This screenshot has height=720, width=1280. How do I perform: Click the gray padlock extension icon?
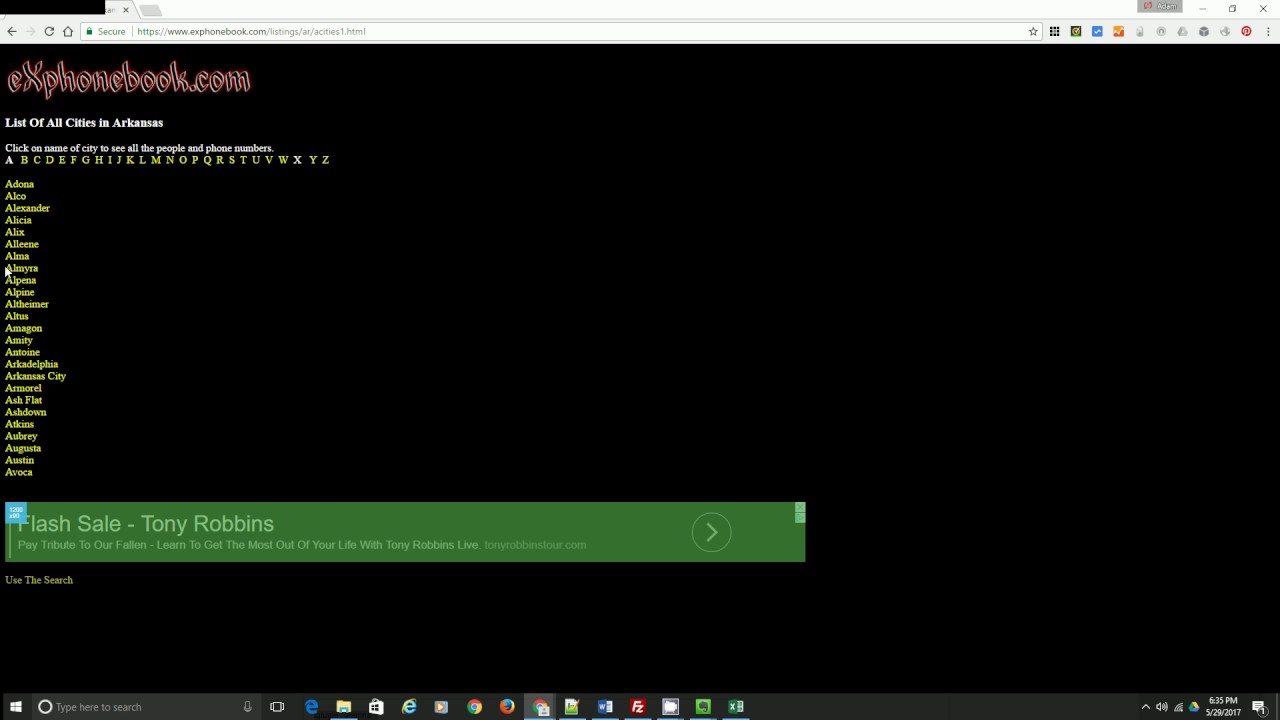(x=1140, y=31)
